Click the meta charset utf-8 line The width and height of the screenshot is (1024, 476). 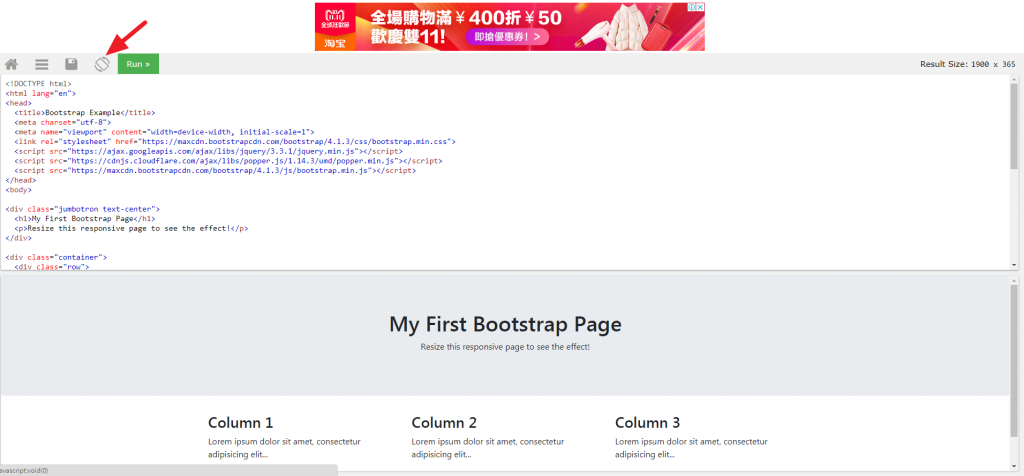pos(63,122)
